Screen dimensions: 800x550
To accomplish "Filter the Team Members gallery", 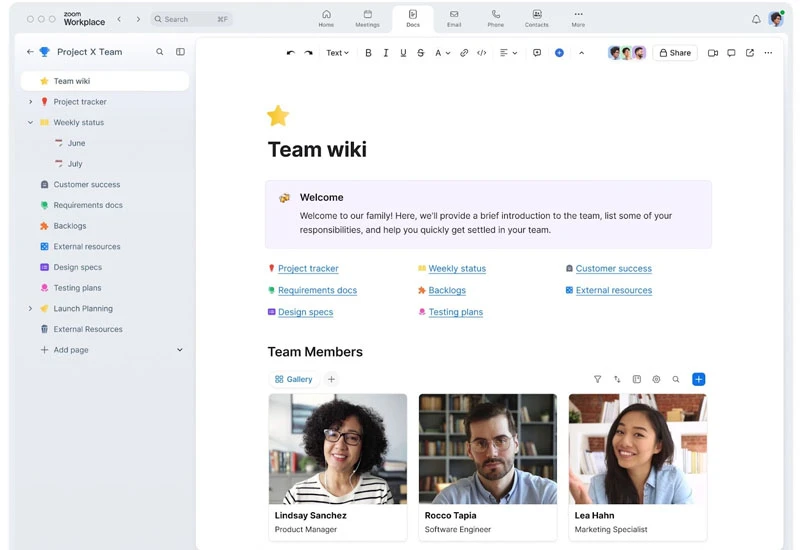I will 597,380.
